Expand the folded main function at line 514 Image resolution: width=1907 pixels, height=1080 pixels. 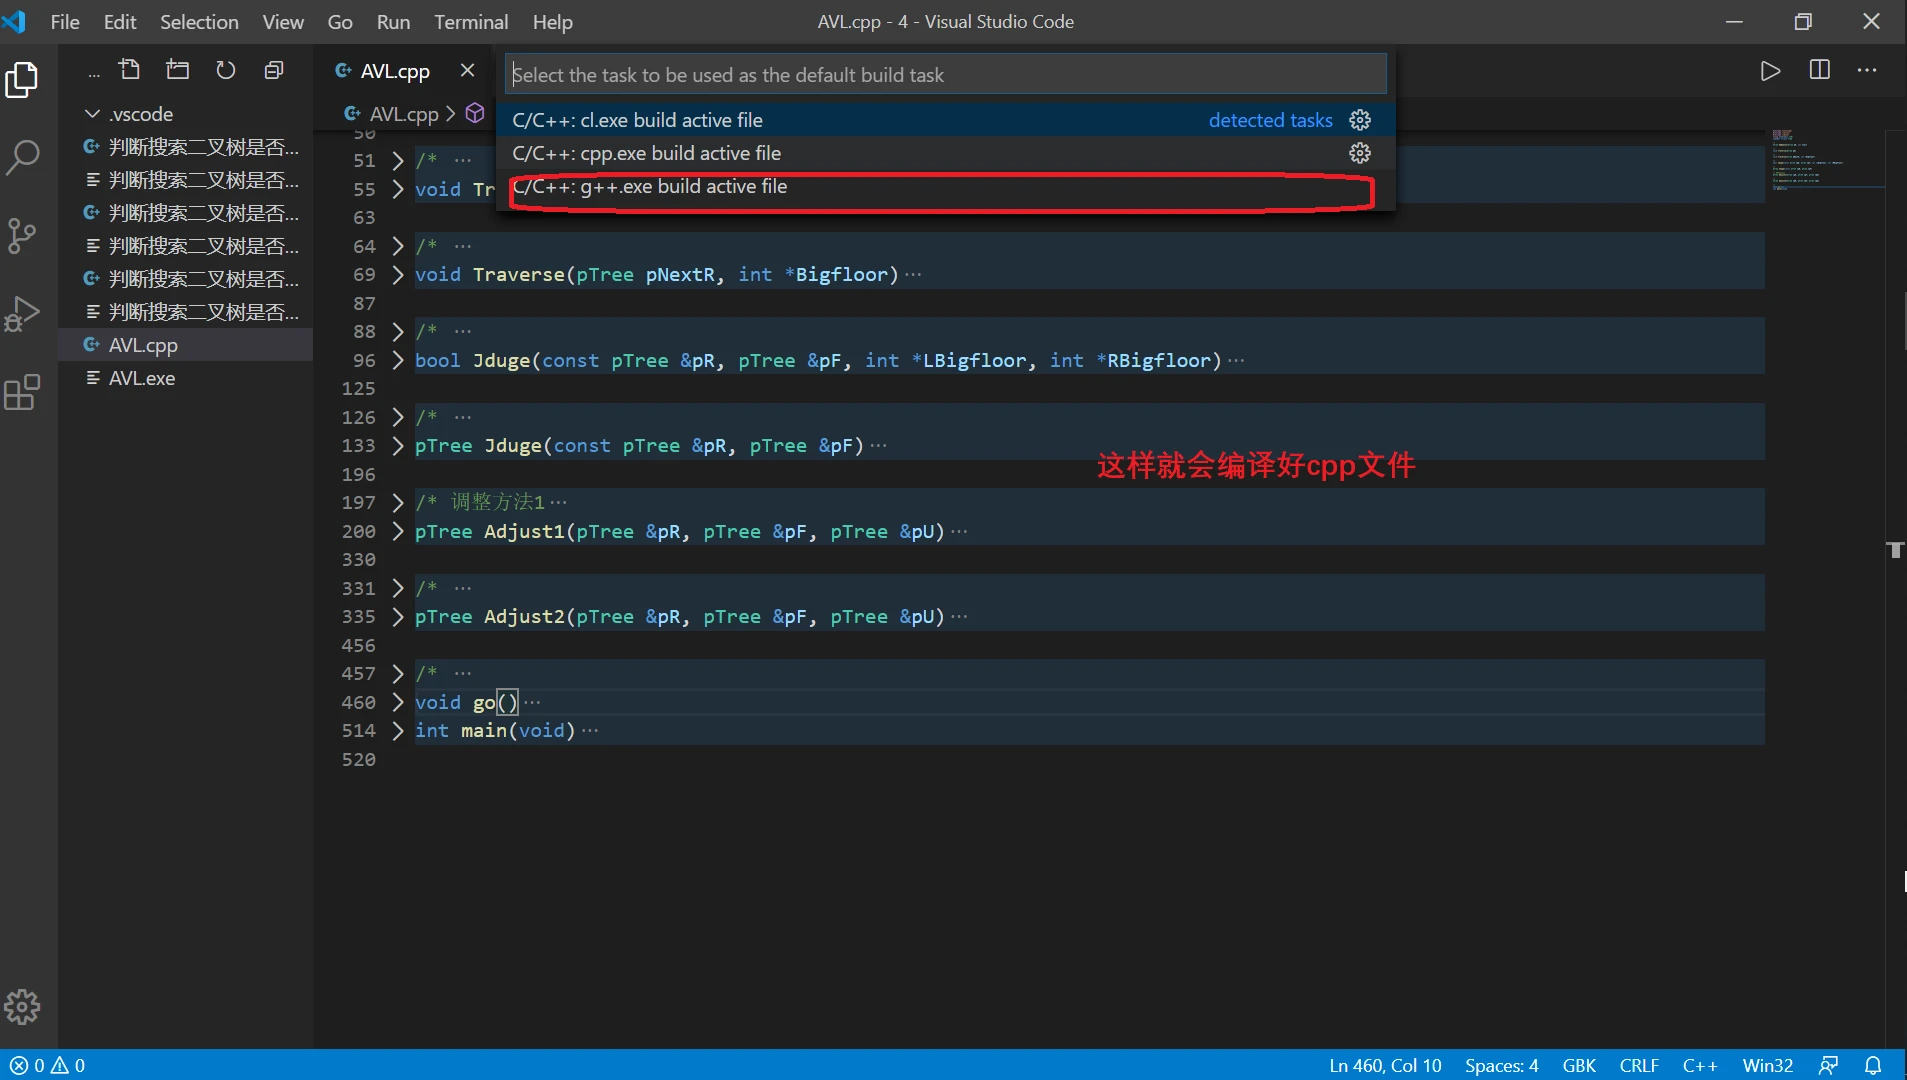(398, 731)
